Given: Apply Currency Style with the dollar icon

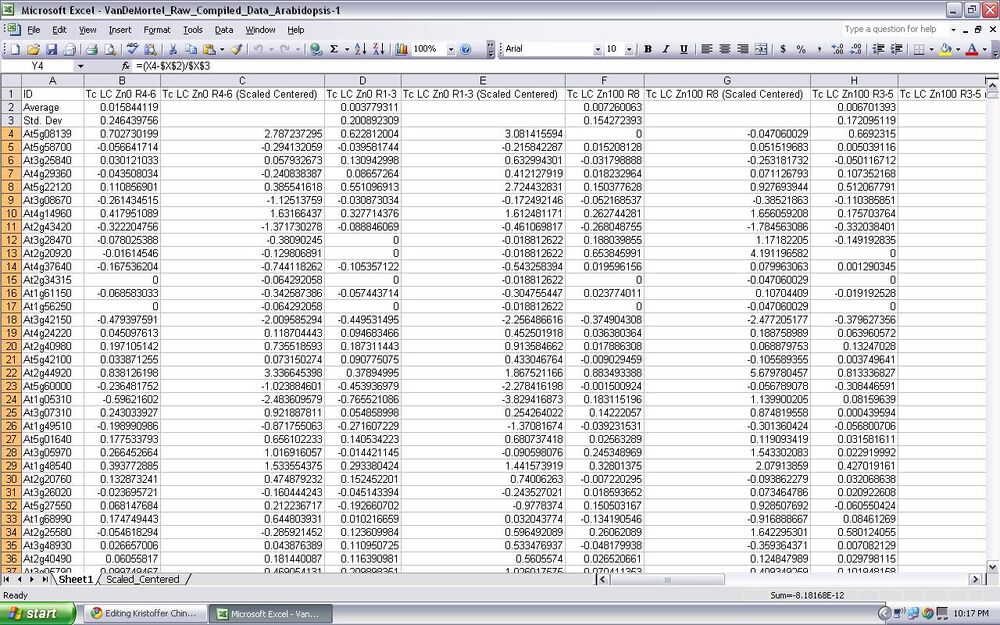Looking at the screenshot, I should tap(783, 49).
